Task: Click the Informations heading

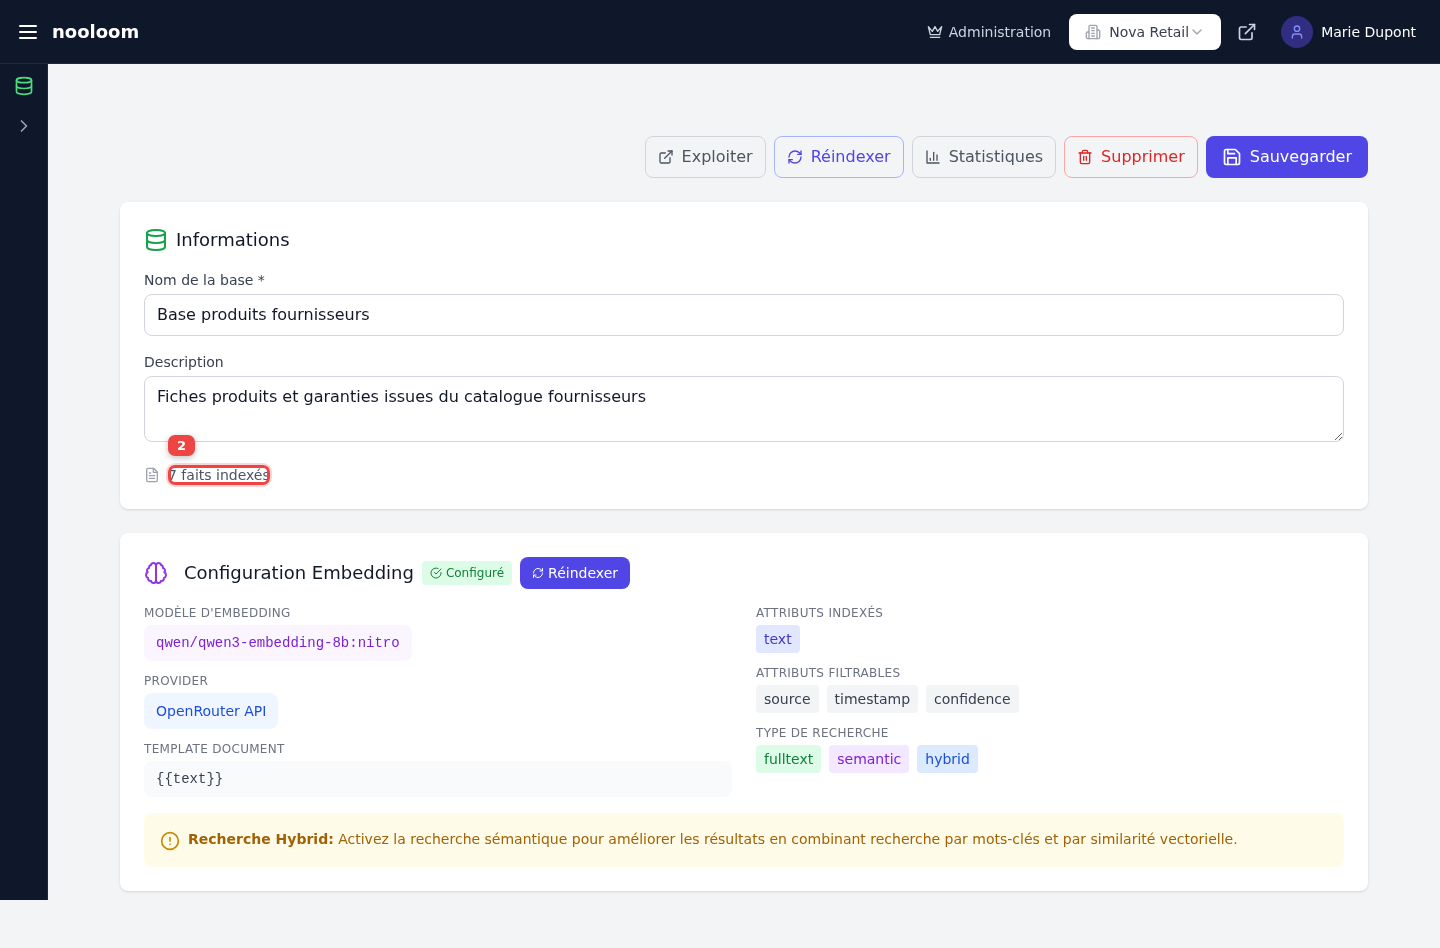Action: click(232, 240)
